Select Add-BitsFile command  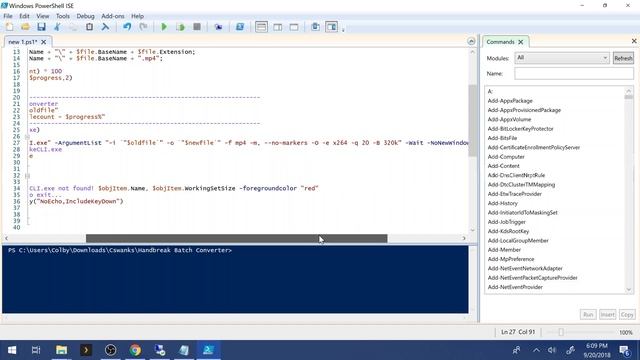pyautogui.click(x=502, y=138)
